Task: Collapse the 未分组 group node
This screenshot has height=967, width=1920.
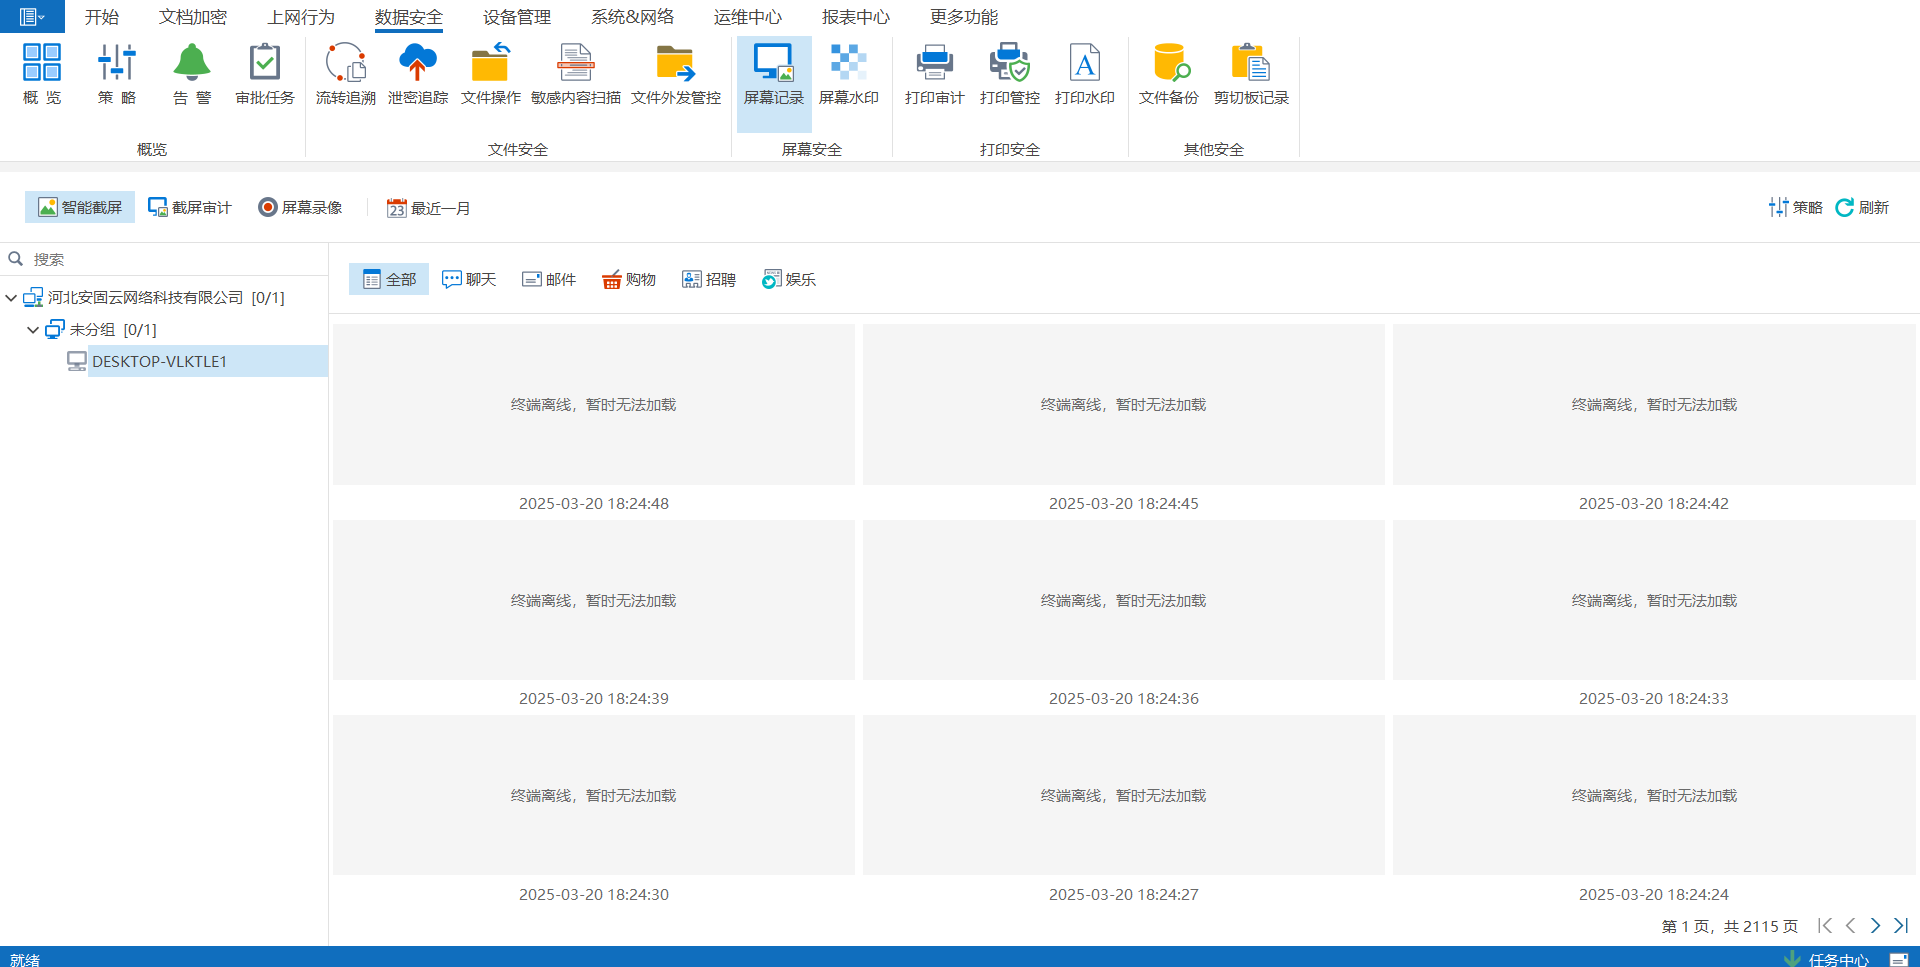Action: point(33,330)
